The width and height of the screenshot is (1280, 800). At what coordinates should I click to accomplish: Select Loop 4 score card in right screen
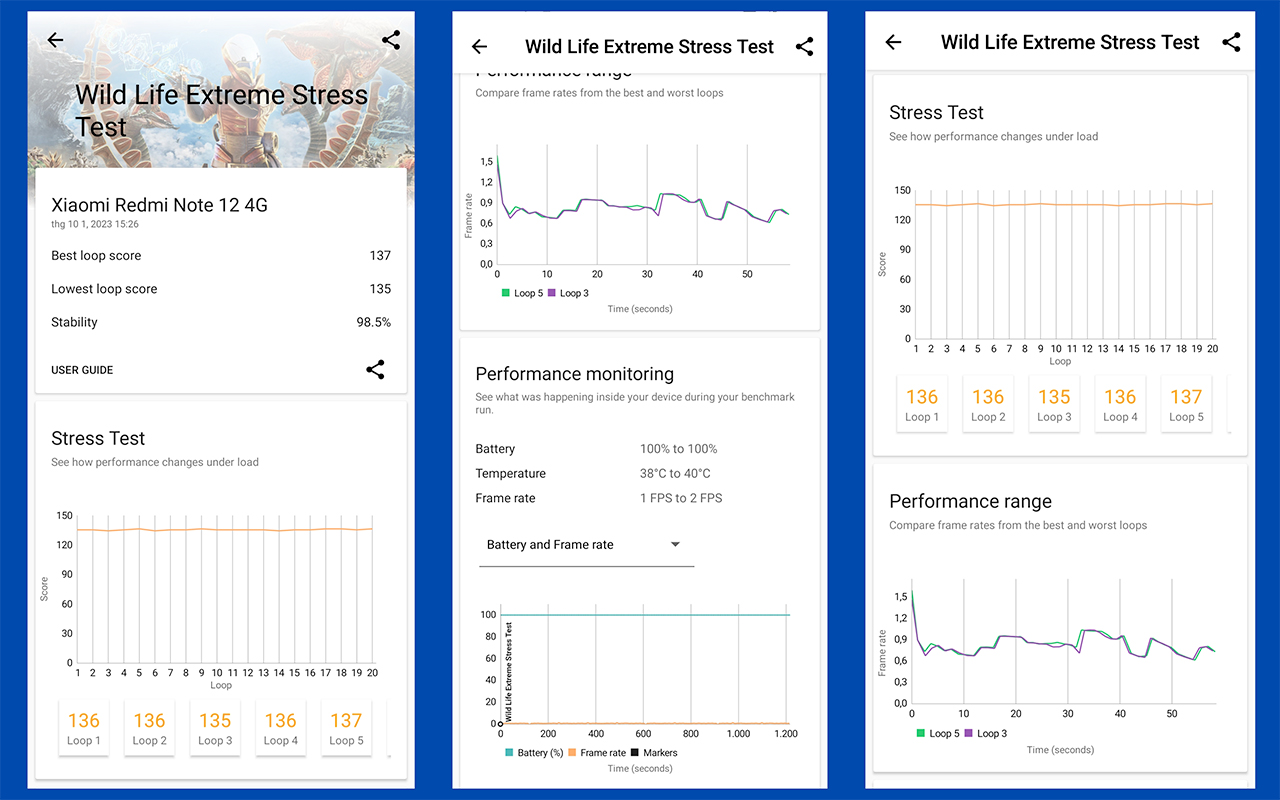(1120, 405)
